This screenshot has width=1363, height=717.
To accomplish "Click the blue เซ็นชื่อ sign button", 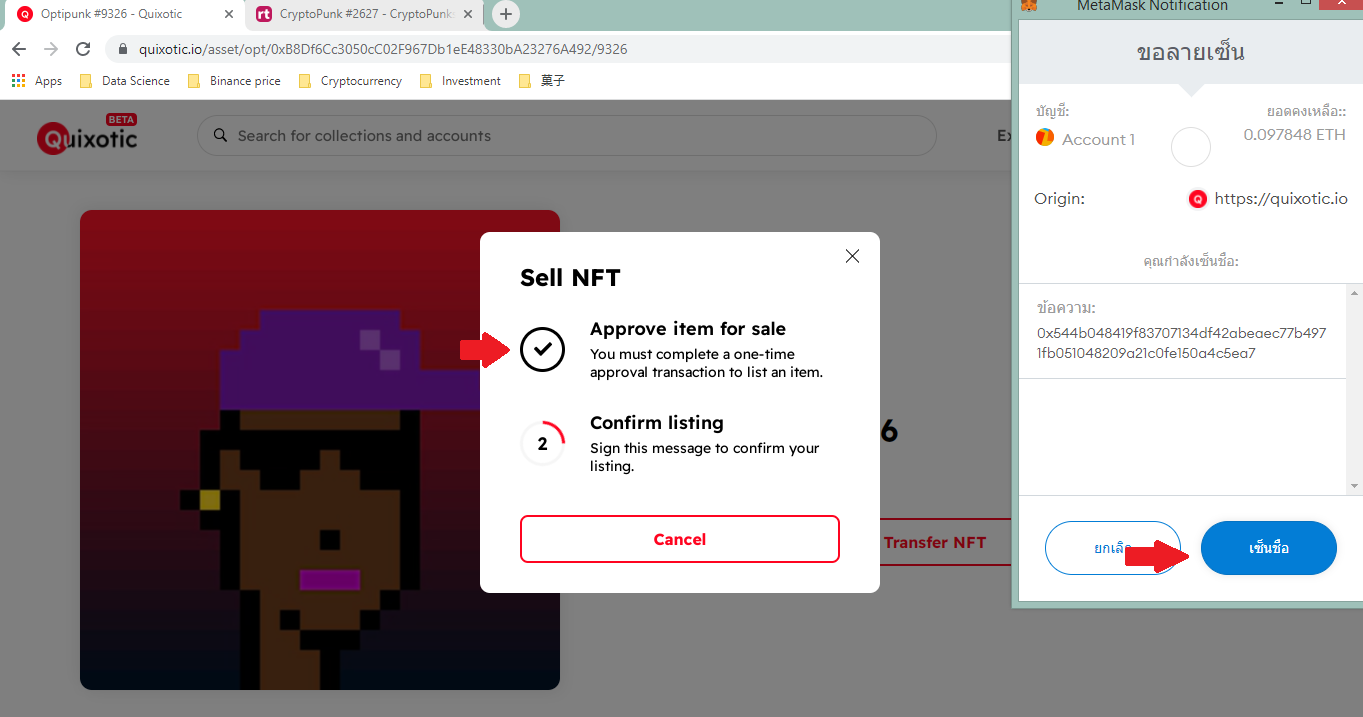I will click(1268, 548).
